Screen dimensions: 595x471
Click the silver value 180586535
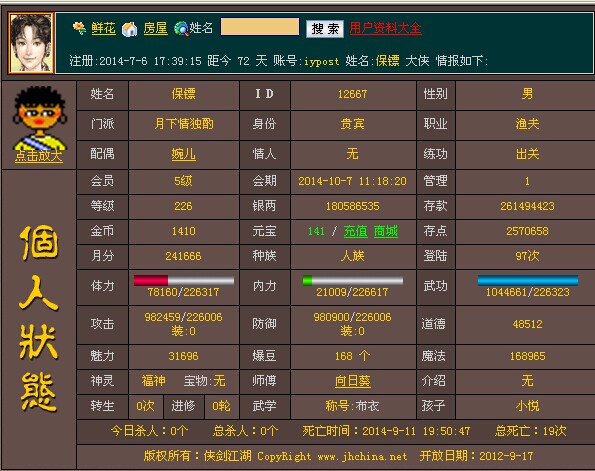[353, 206]
